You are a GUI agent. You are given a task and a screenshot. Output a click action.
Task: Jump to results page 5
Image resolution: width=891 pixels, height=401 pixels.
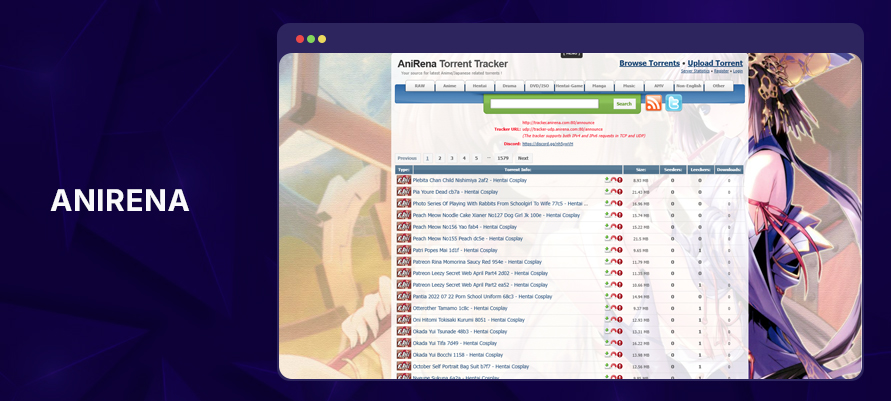point(476,158)
